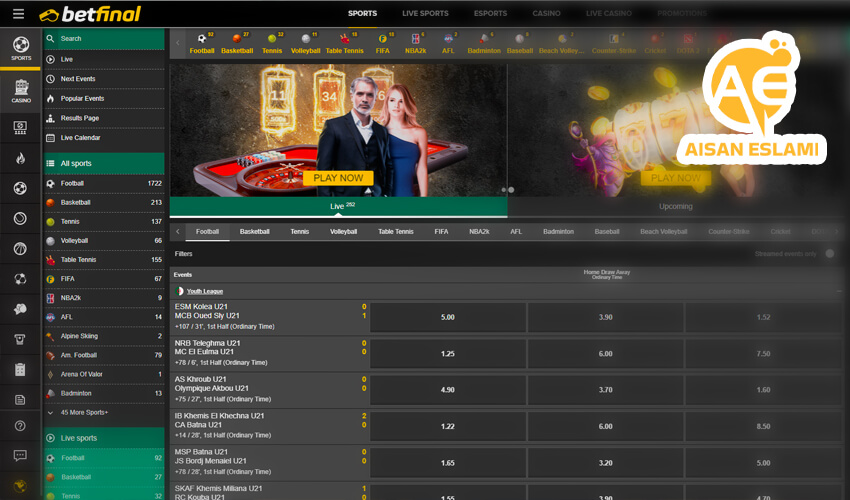Screen dimensions: 850x500
Task: Open the hamburger menu beside the betfinal logo
Action: (x=19, y=14)
